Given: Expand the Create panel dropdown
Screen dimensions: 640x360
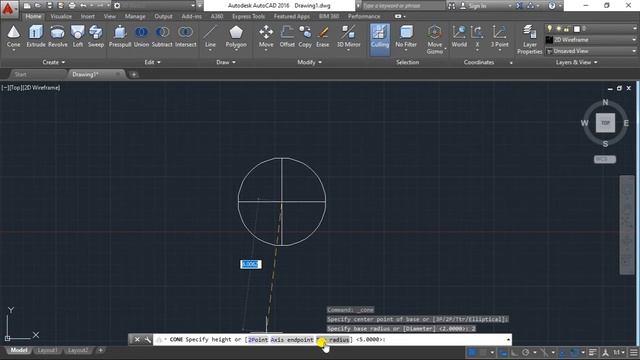Looking at the screenshot, I should 53,62.
